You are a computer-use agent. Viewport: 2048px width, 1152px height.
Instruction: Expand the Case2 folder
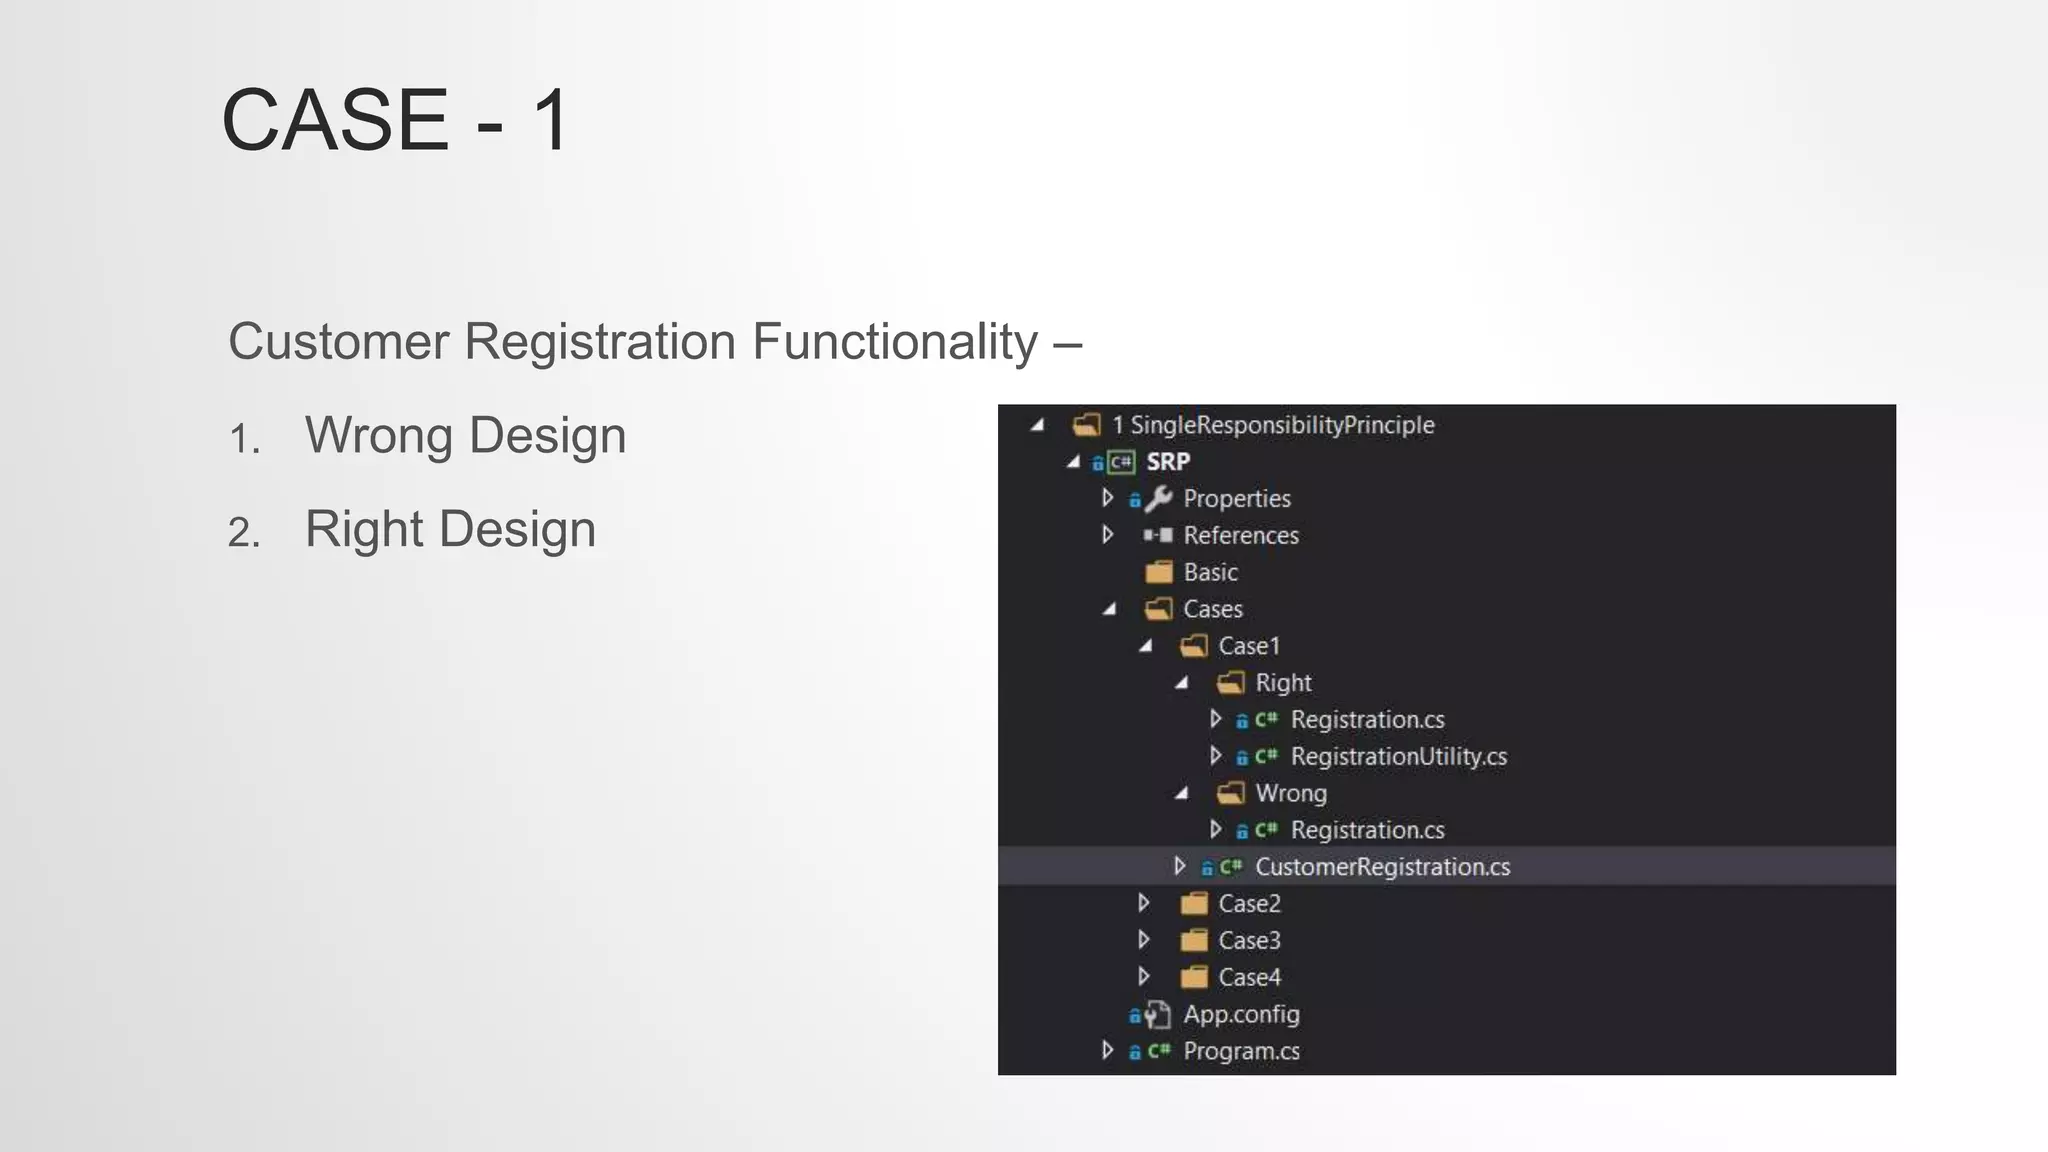tap(1144, 903)
